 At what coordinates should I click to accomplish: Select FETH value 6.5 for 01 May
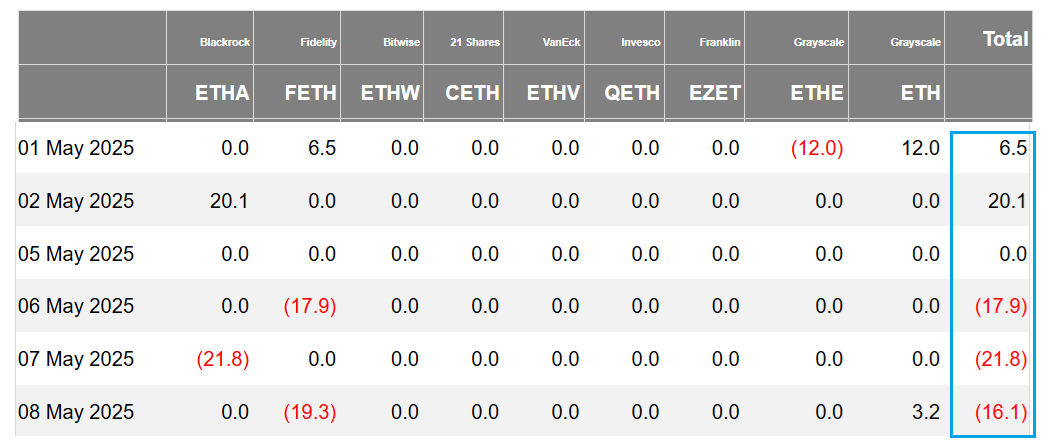pyautogui.click(x=322, y=149)
